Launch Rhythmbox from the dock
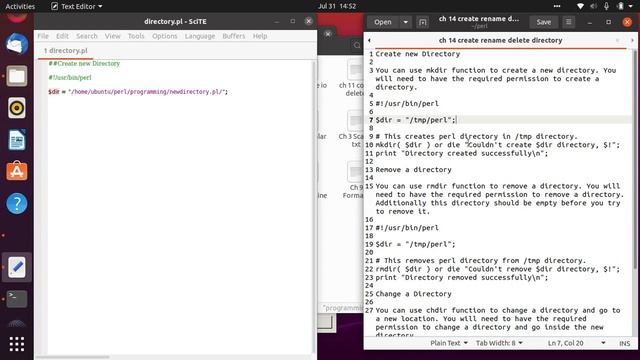Screen dimensions: 640x360 pyautogui.click(x=17, y=108)
